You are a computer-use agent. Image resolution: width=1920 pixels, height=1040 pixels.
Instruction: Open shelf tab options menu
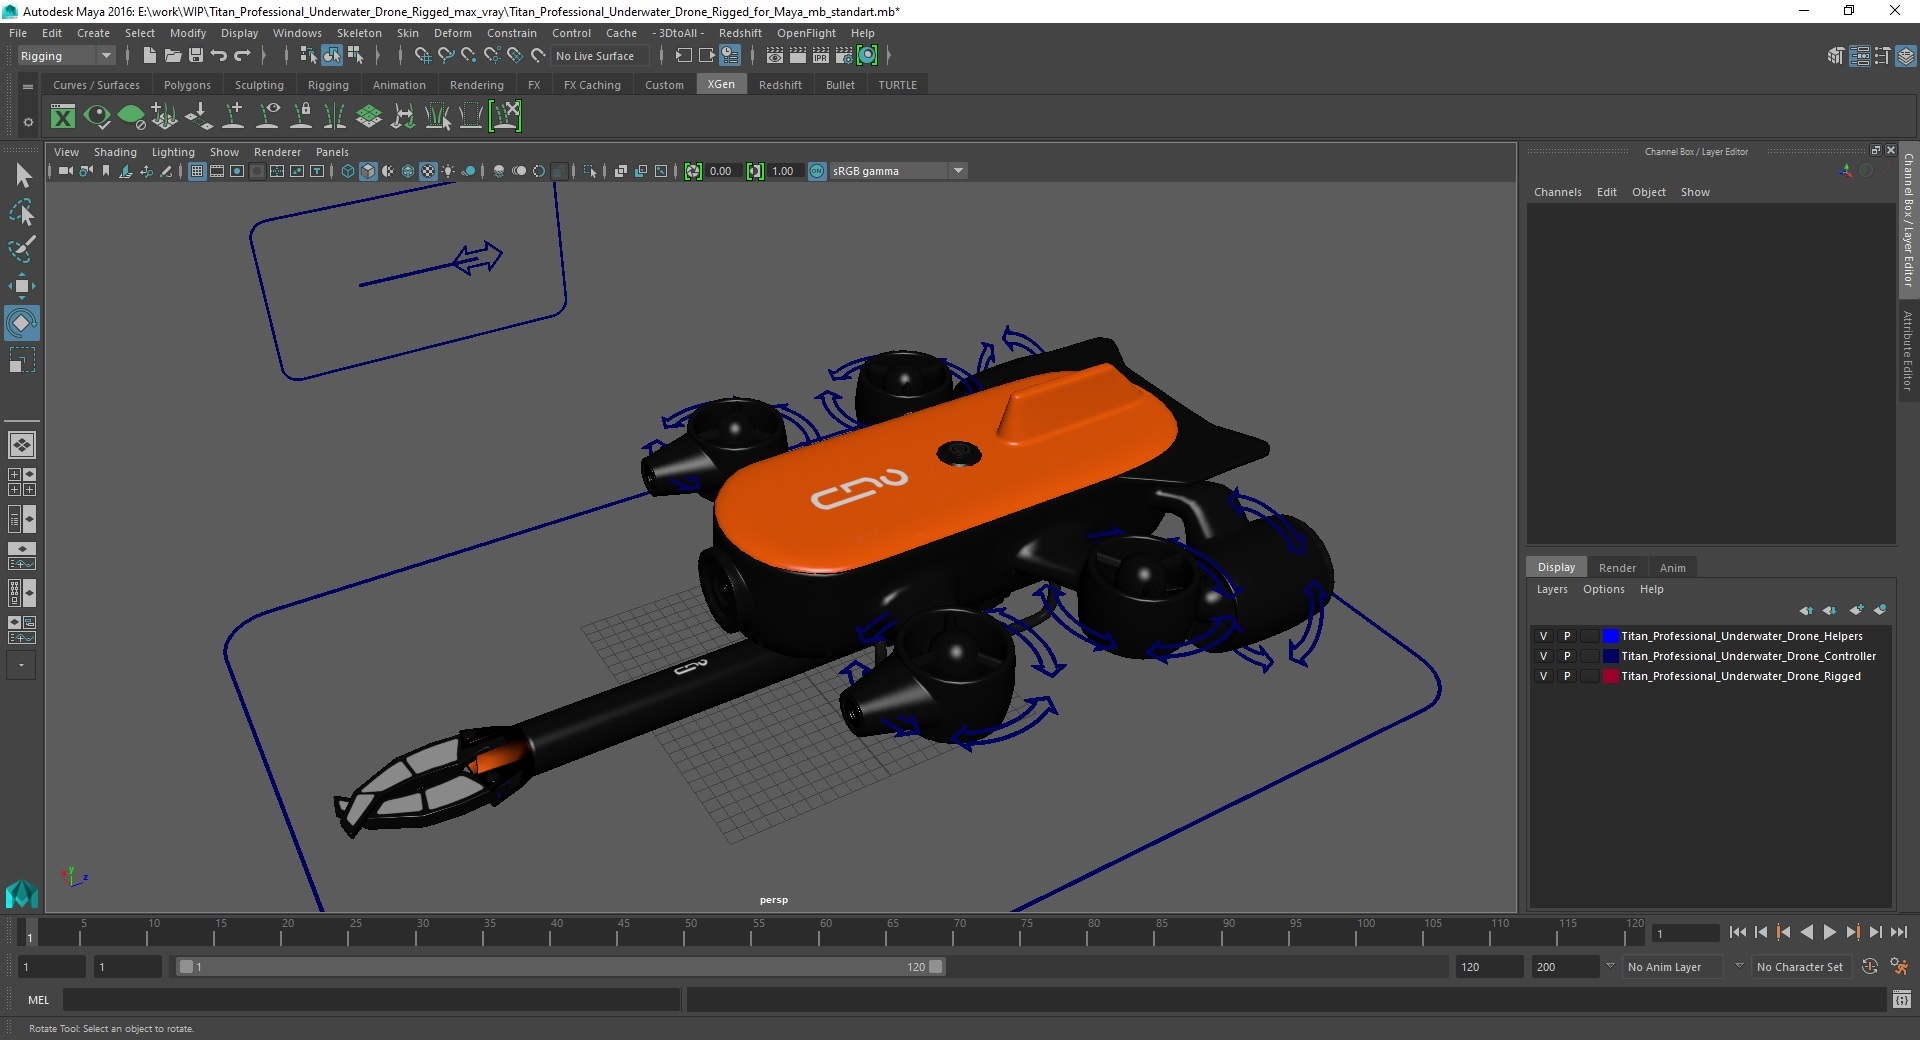point(28,86)
